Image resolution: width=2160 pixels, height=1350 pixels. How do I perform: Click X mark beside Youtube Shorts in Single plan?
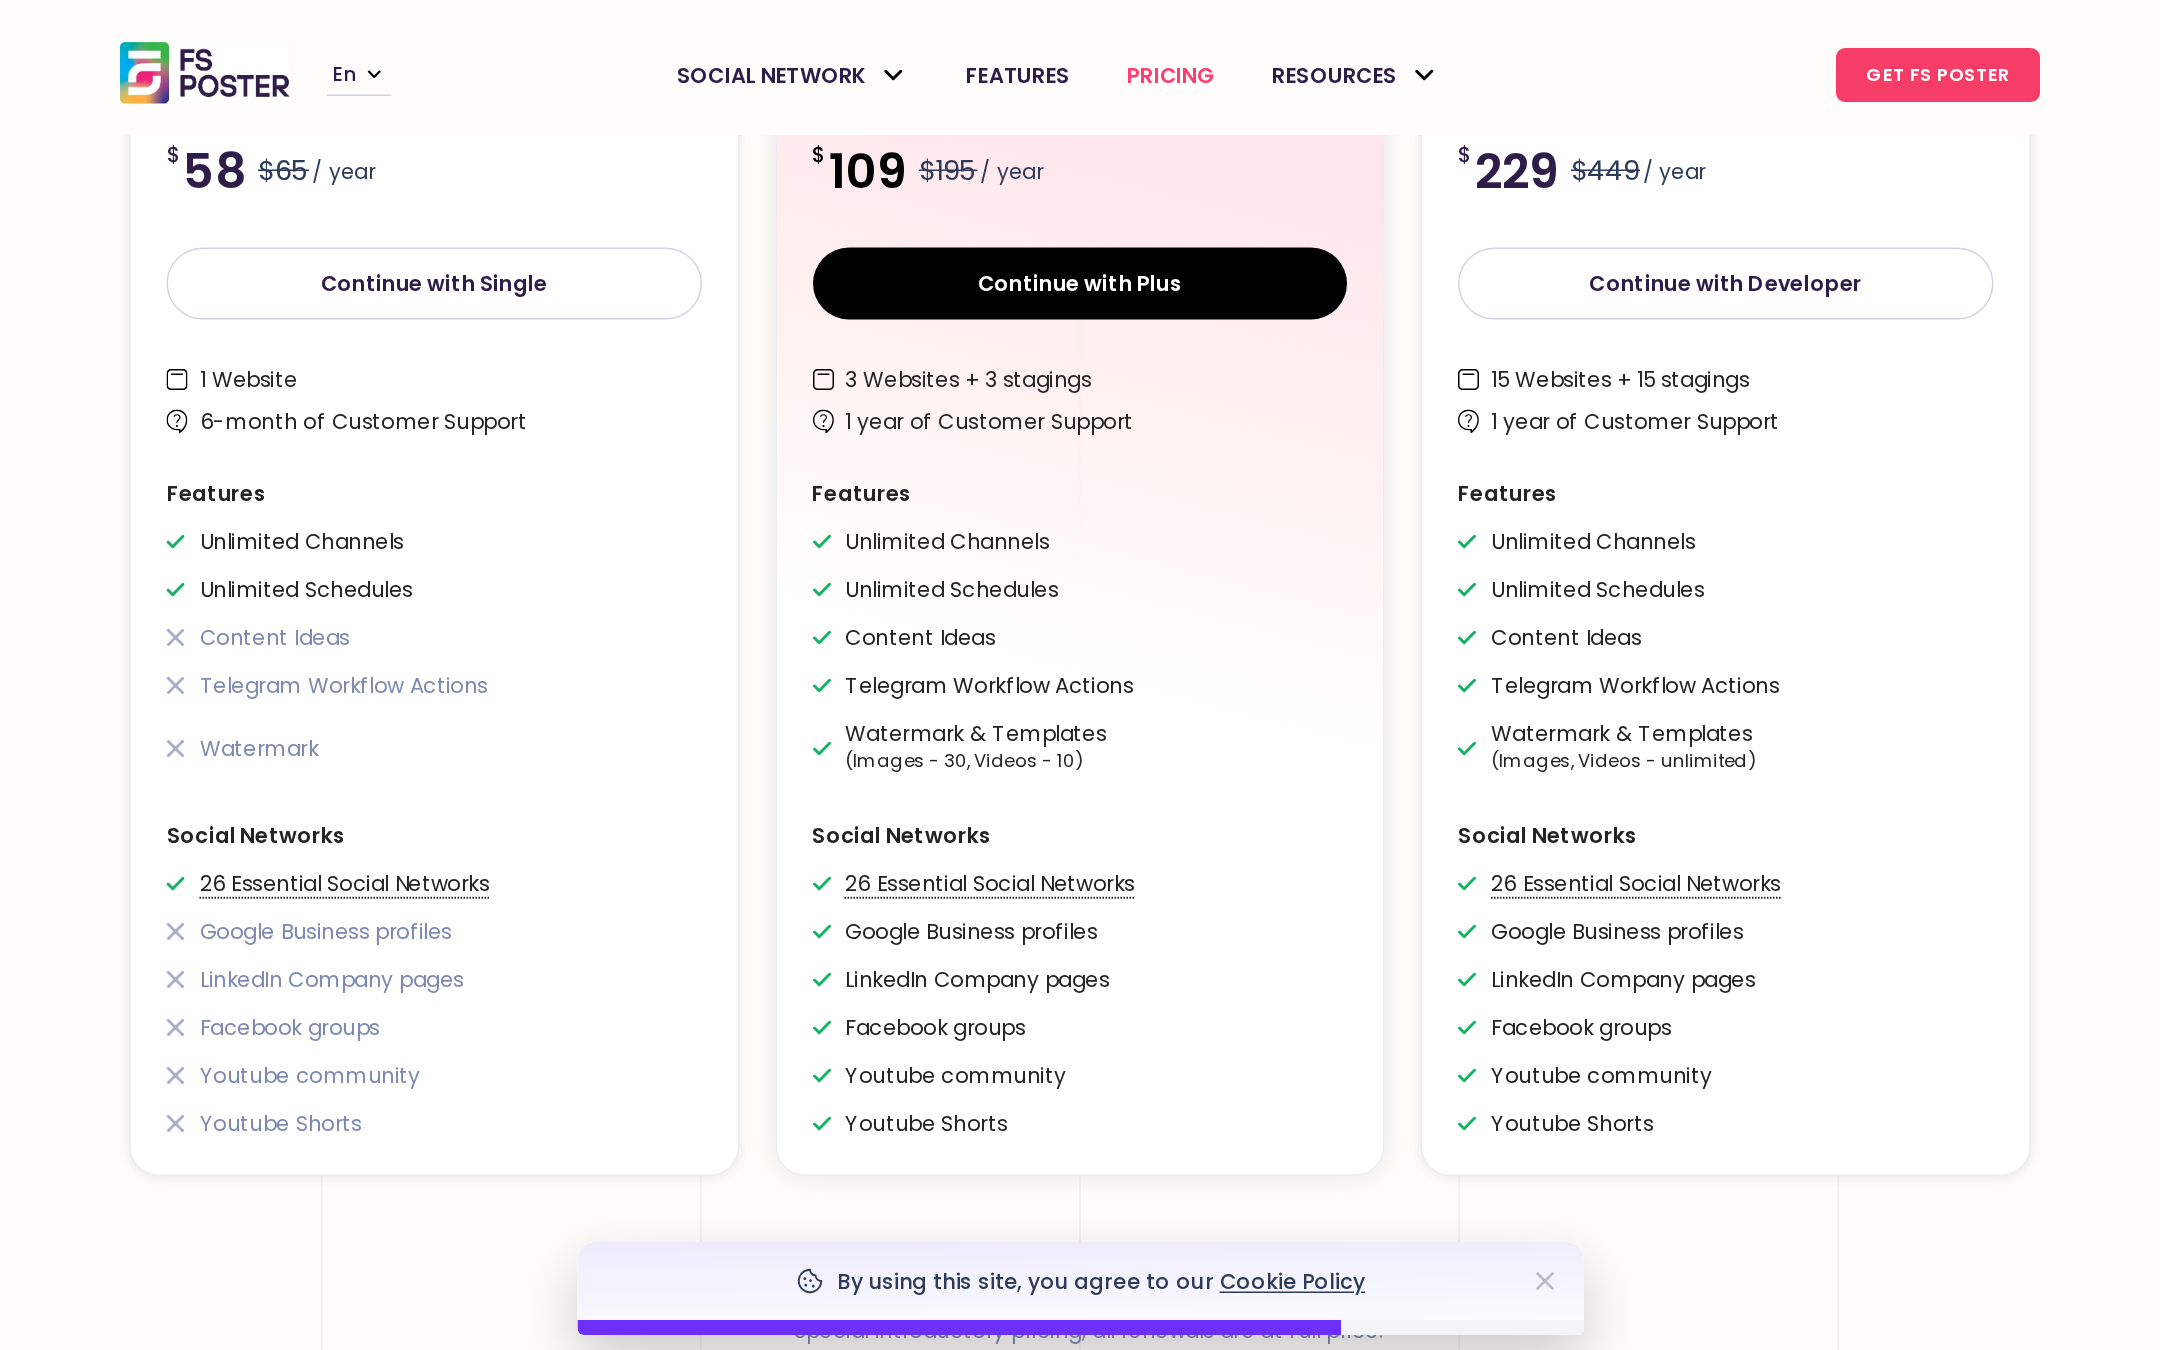(175, 1124)
